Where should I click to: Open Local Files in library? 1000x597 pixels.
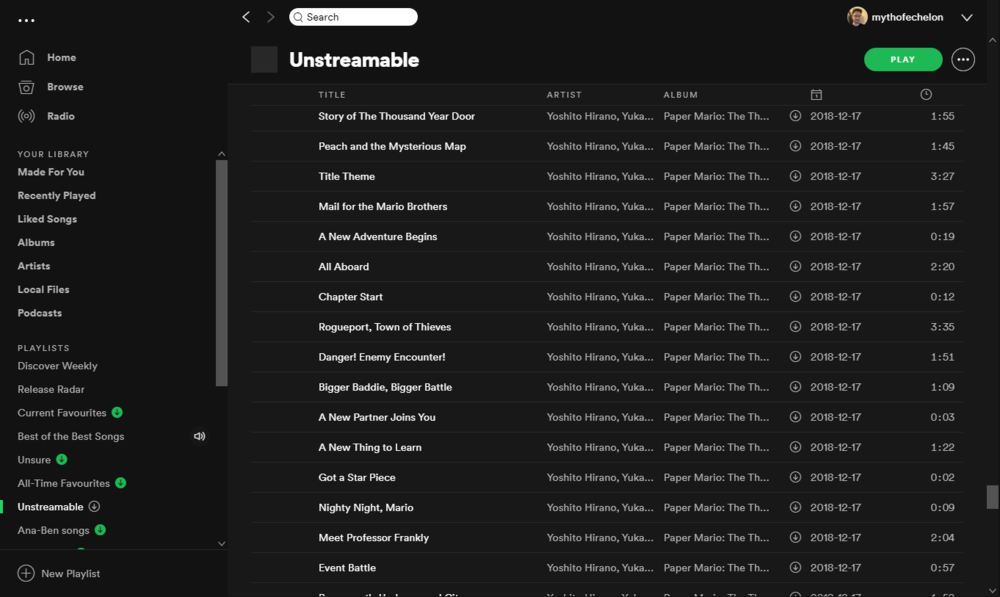click(43, 290)
